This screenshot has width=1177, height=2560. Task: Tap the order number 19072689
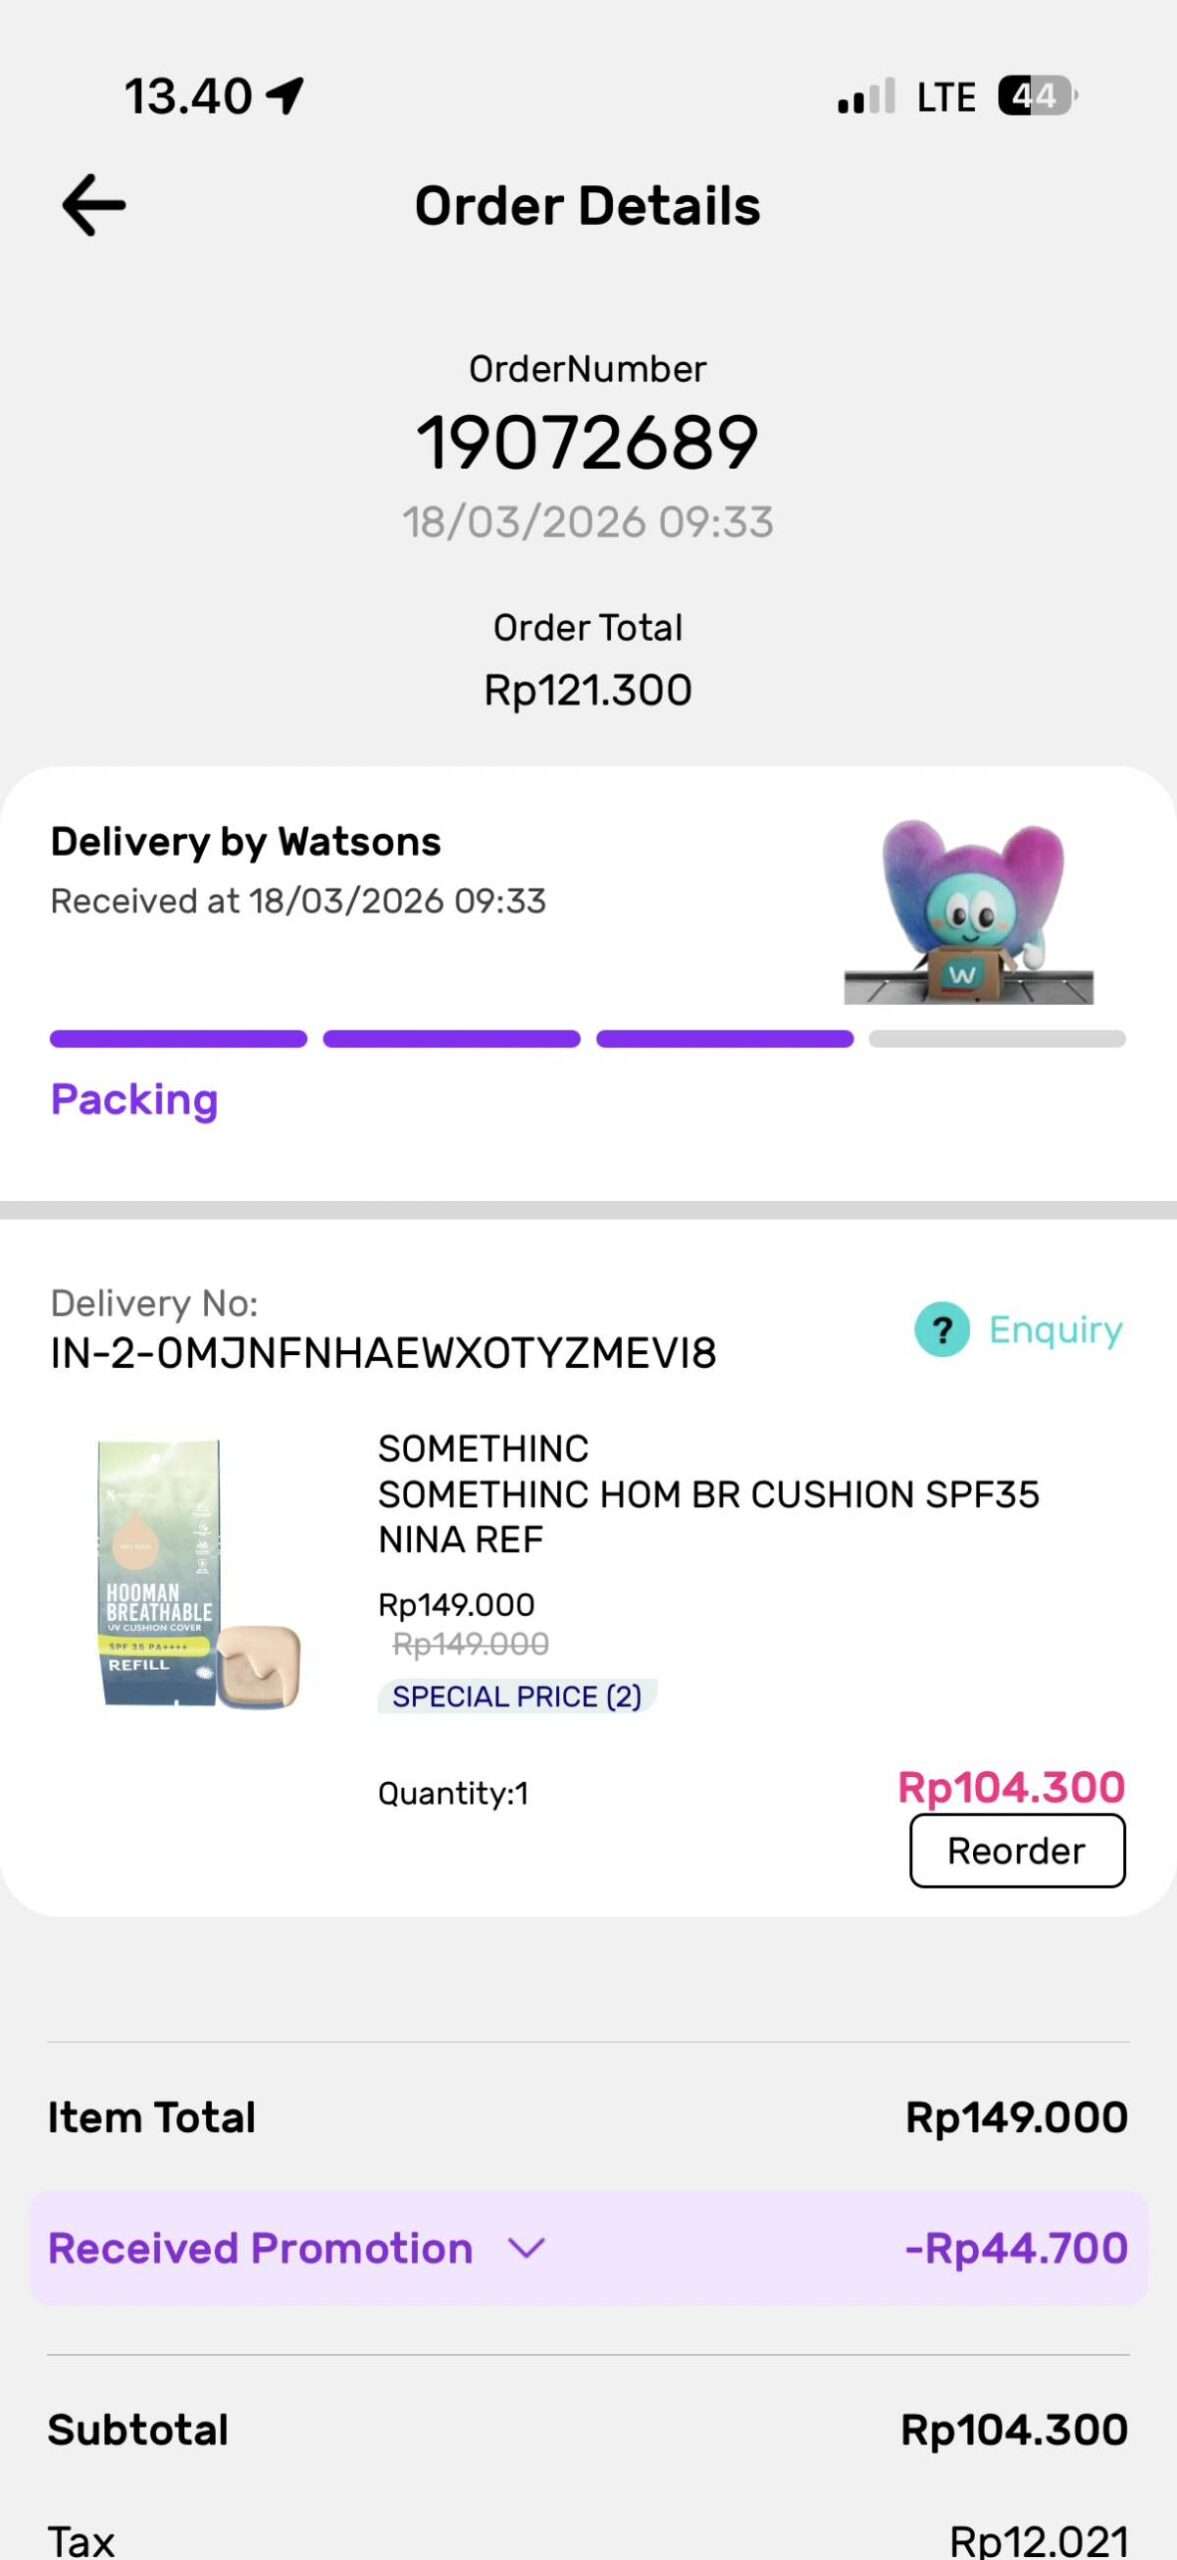click(x=588, y=442)
